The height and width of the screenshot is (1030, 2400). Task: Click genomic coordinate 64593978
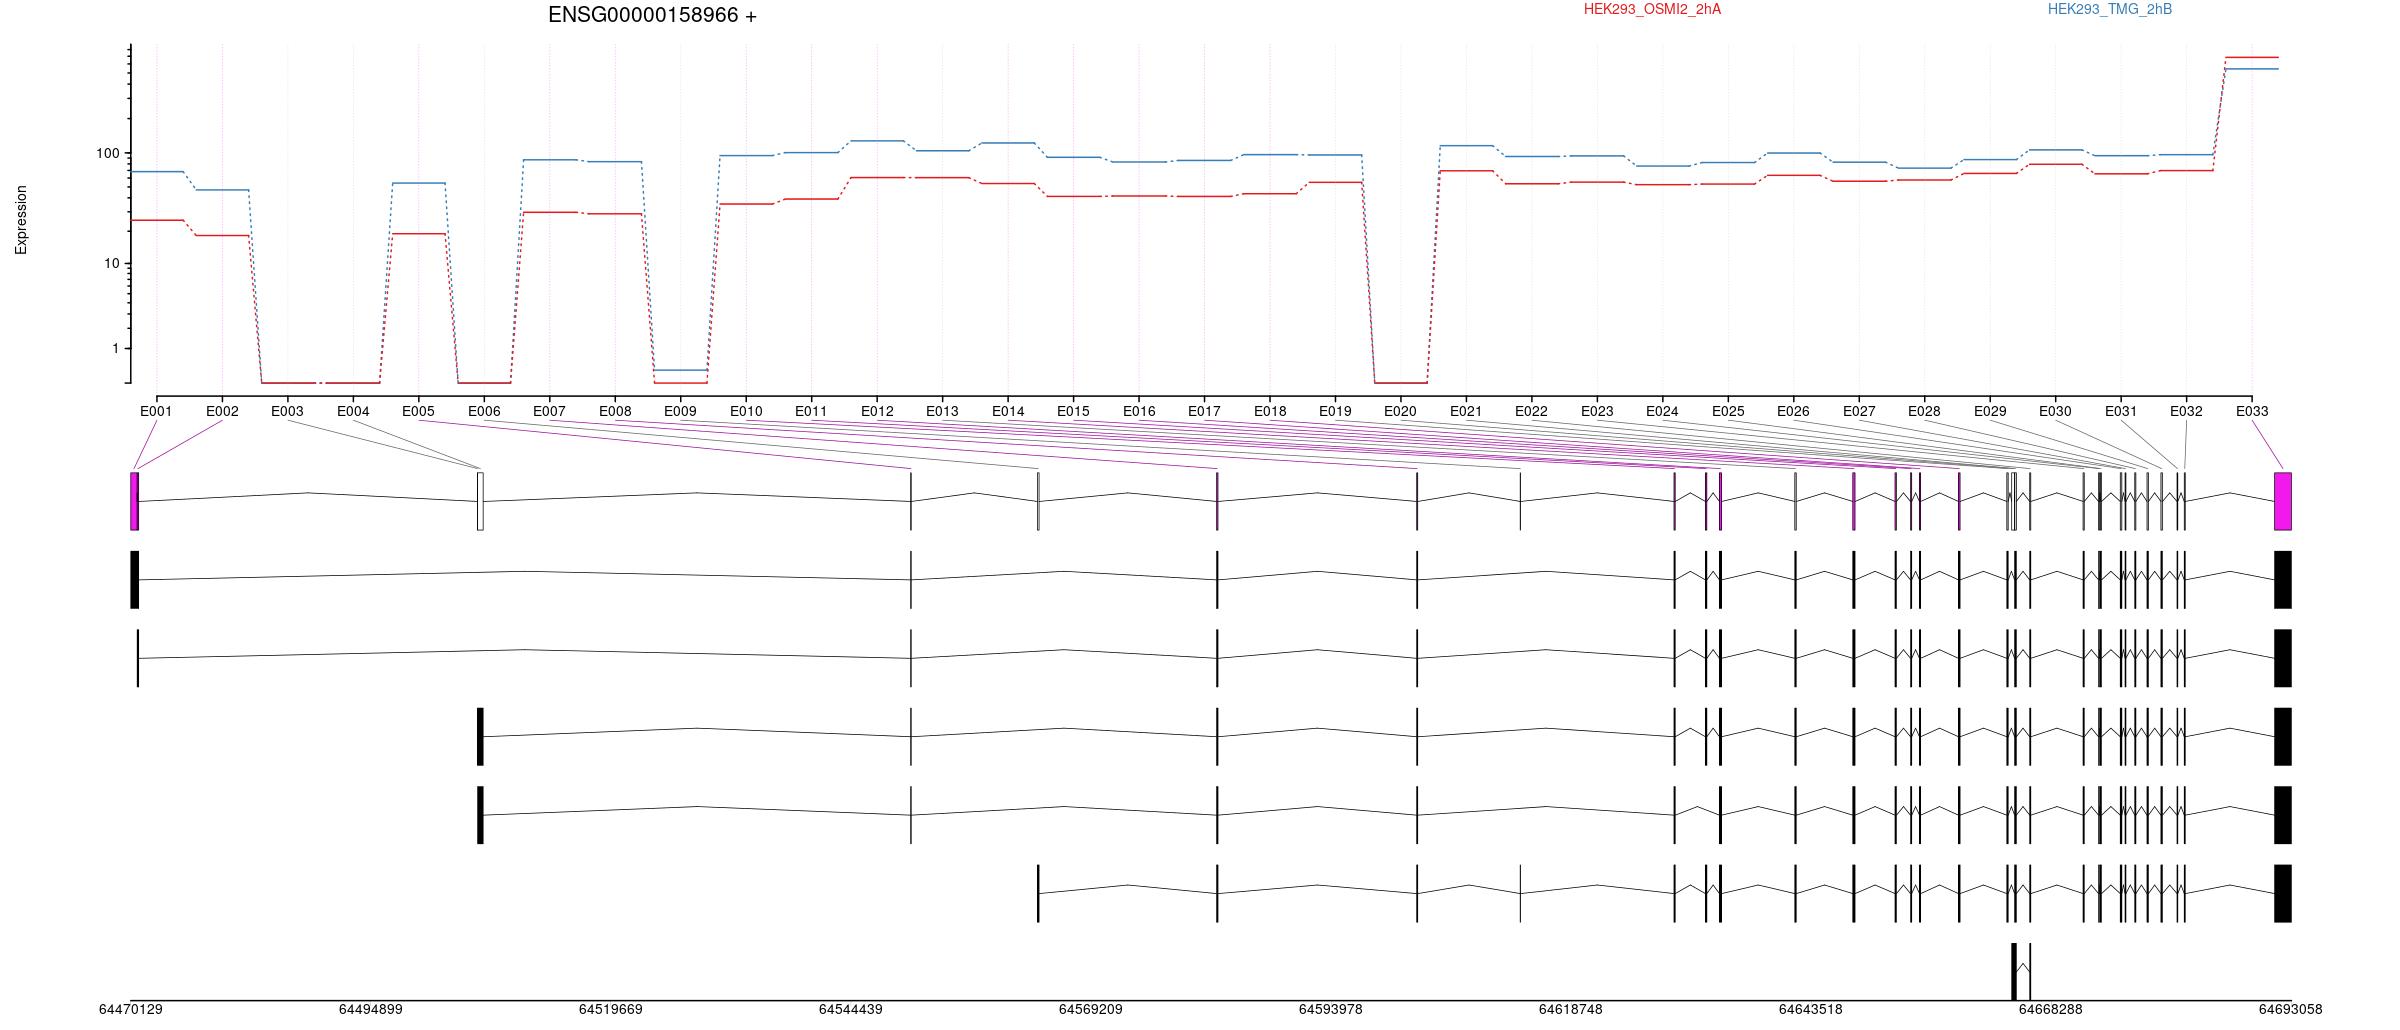(x=1331, y=1009)
